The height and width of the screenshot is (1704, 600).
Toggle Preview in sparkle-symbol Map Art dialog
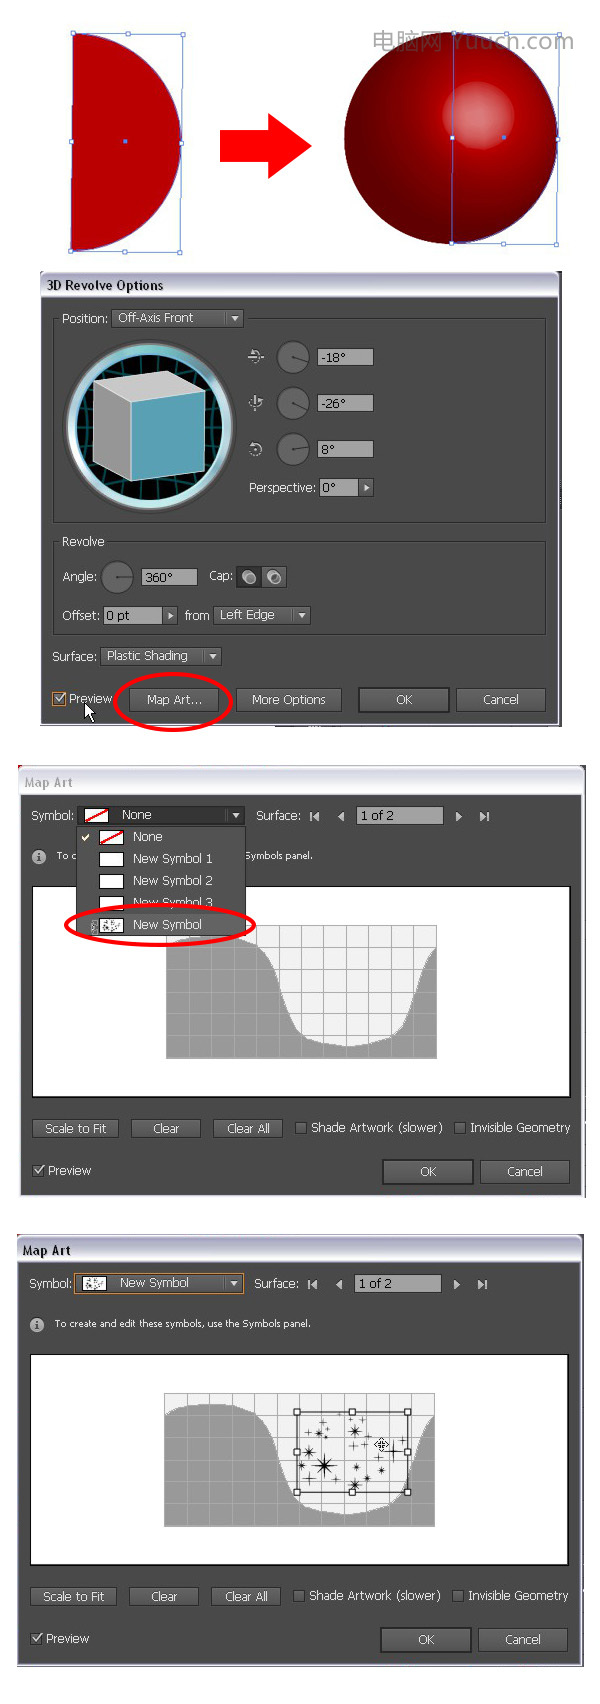coord(36,1638)
